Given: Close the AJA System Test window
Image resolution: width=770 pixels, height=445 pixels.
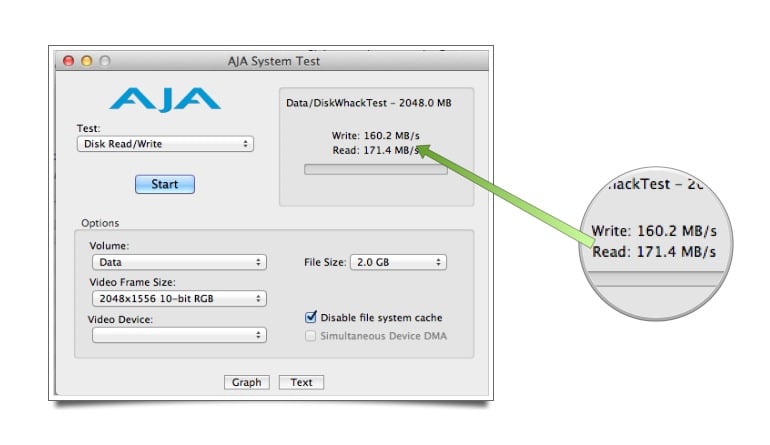Looking at the screenshot, I should 68,61.
